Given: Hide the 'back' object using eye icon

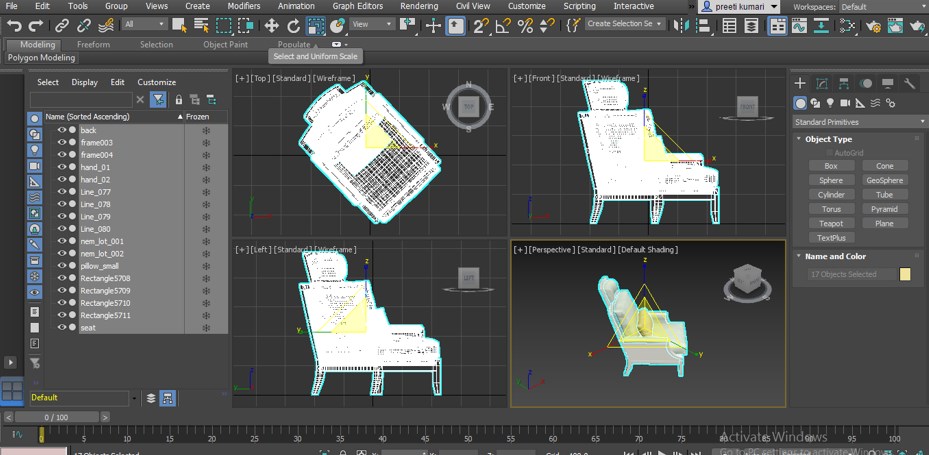Looking at the screenshot, I should point(61,130).
